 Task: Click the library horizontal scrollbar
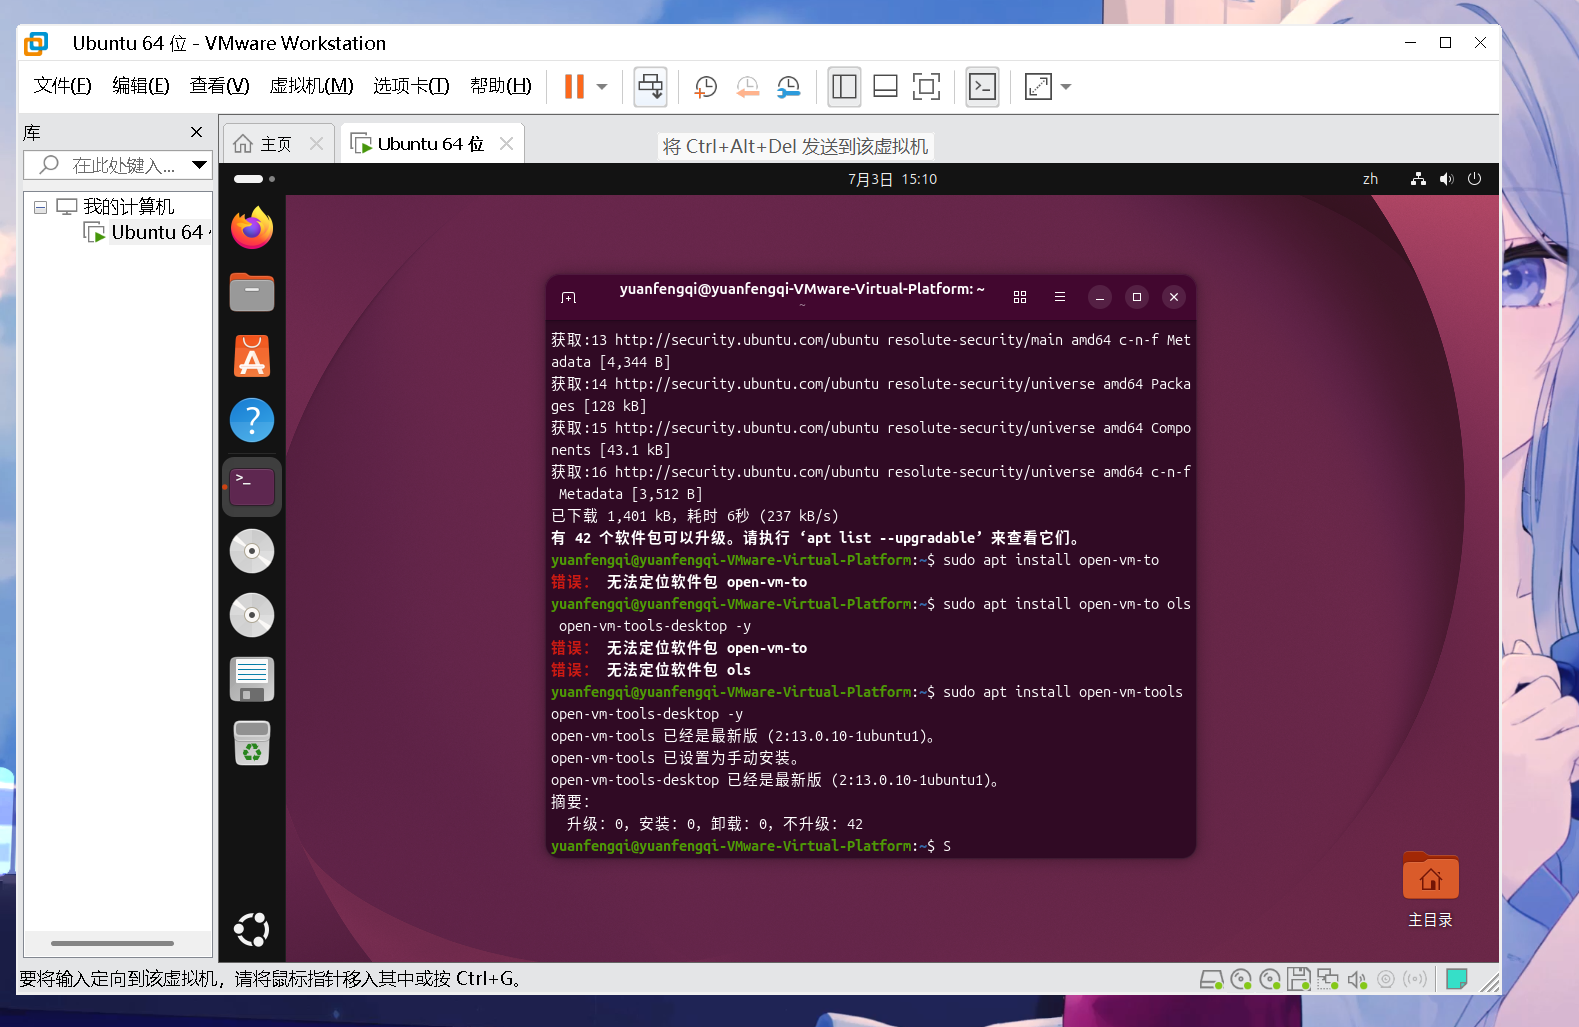coord(112,943)
